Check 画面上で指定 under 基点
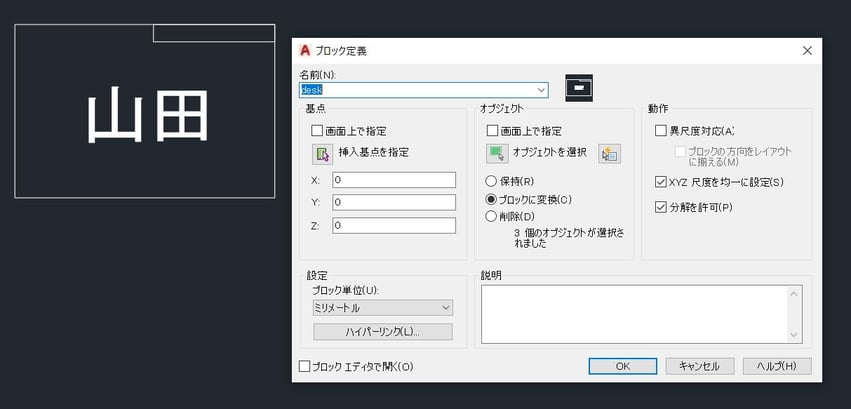The width and height of the screenshot is (851, 409). 317,131
